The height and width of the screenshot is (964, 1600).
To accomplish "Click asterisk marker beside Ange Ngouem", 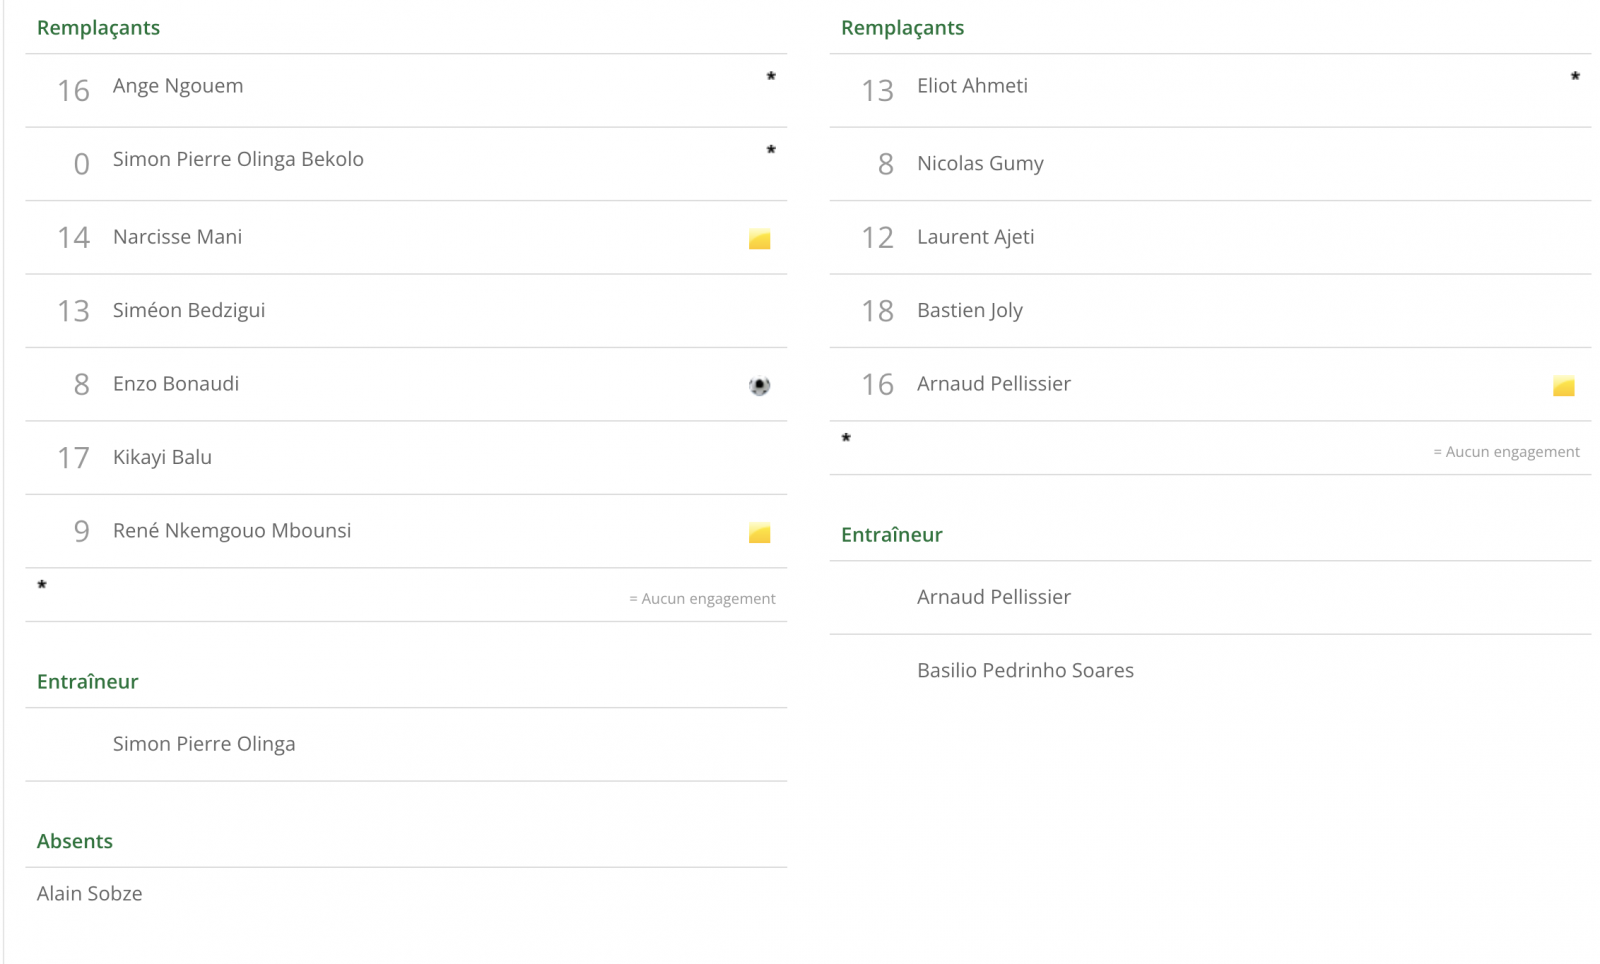I will click(771, 77).
